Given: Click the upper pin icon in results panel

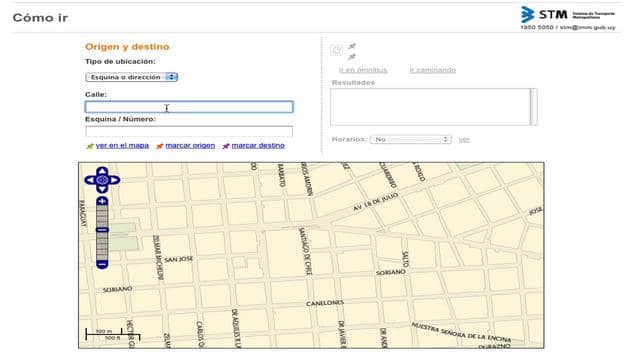Looking at the screenshot, I should coord(352,46).
